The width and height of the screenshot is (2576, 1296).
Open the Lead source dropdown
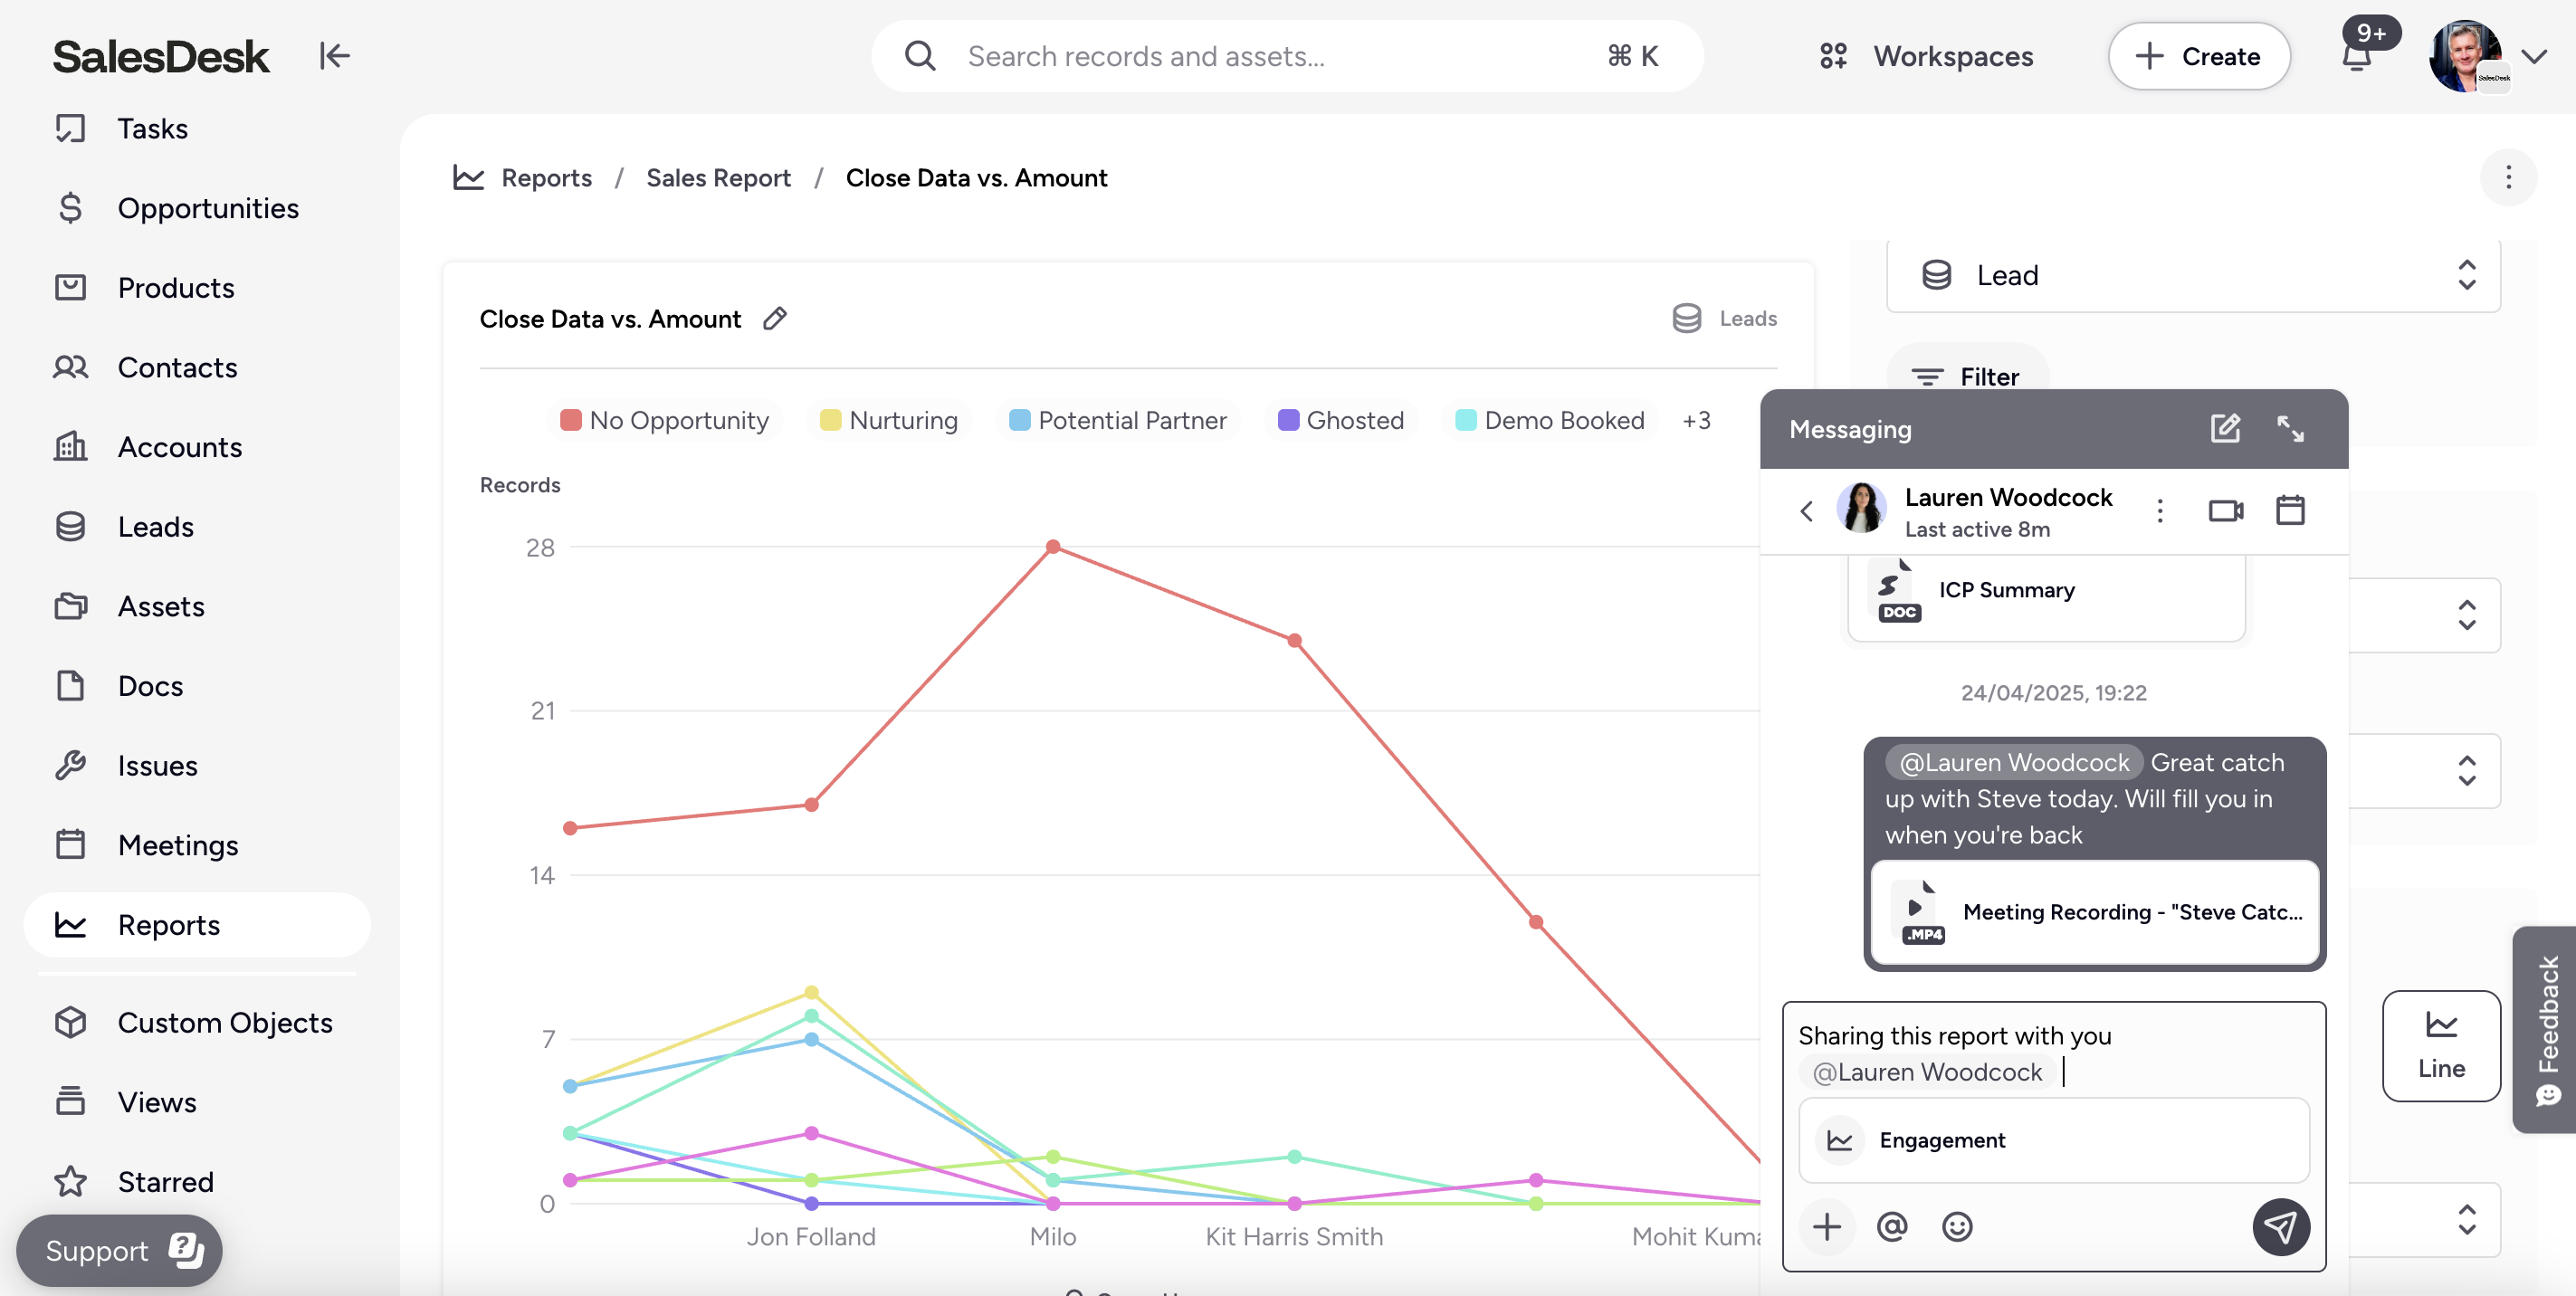coord(2192,275)
